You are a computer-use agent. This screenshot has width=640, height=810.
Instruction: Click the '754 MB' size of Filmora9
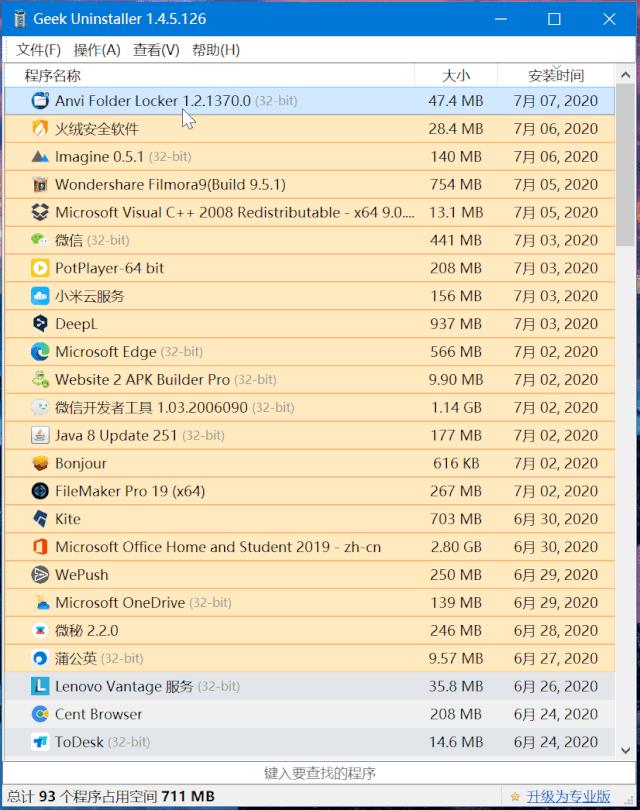(456, 184)
